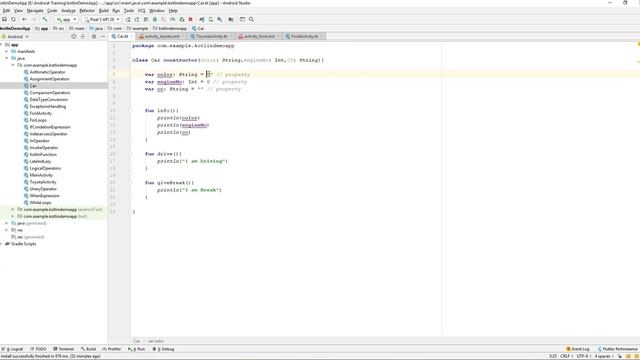Click the Search Everywhere magnifier icon
The width and height of the screenshot is (640, 360).
251,19
